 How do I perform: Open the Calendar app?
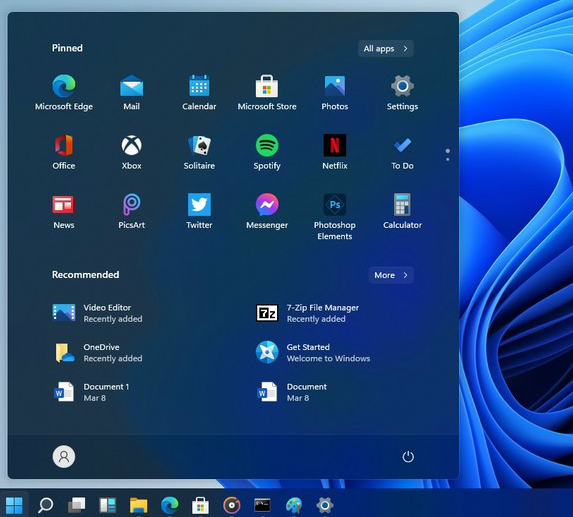pos(199,93)
